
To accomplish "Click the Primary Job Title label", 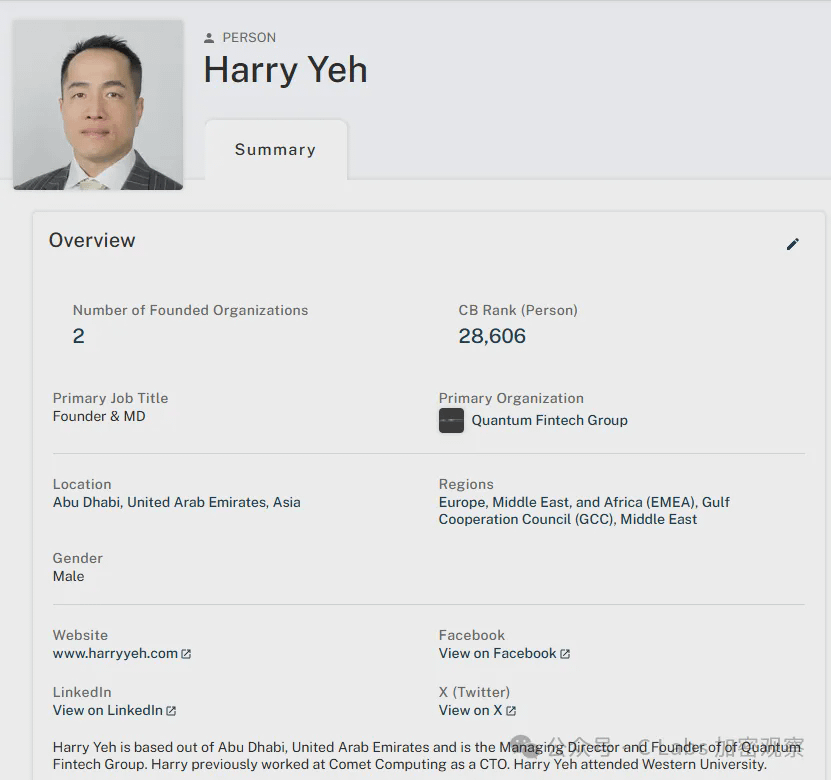I will tap(110, 398).
